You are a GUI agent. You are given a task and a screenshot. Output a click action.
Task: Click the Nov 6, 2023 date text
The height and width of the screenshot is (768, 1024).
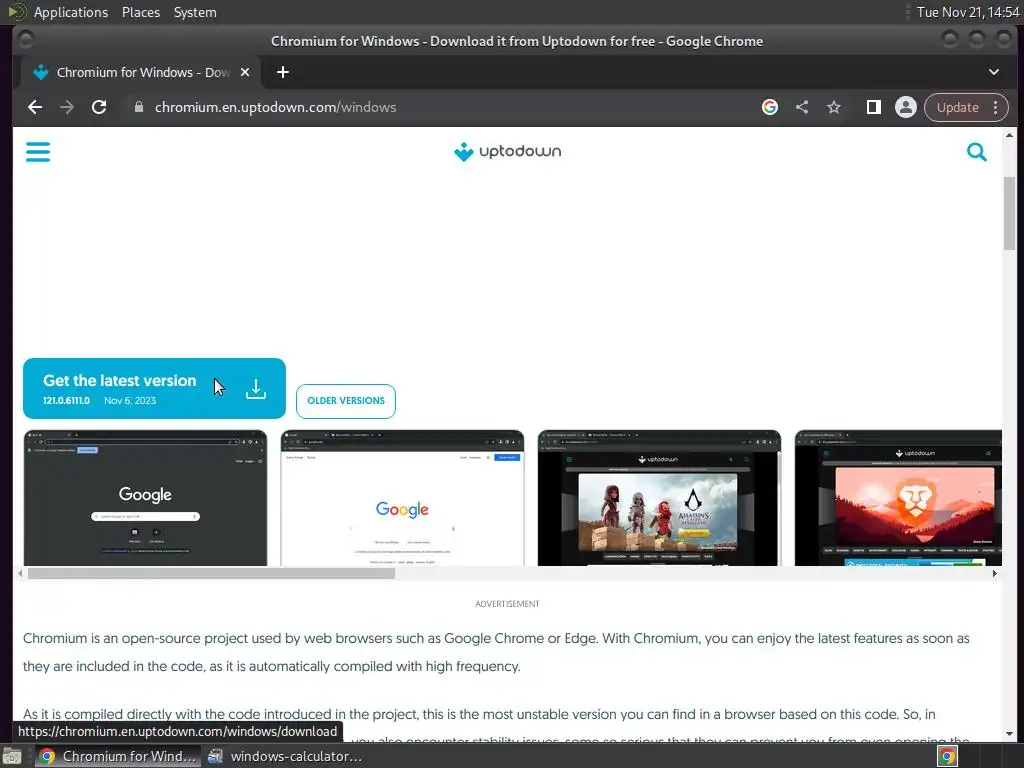pos(130,400)
